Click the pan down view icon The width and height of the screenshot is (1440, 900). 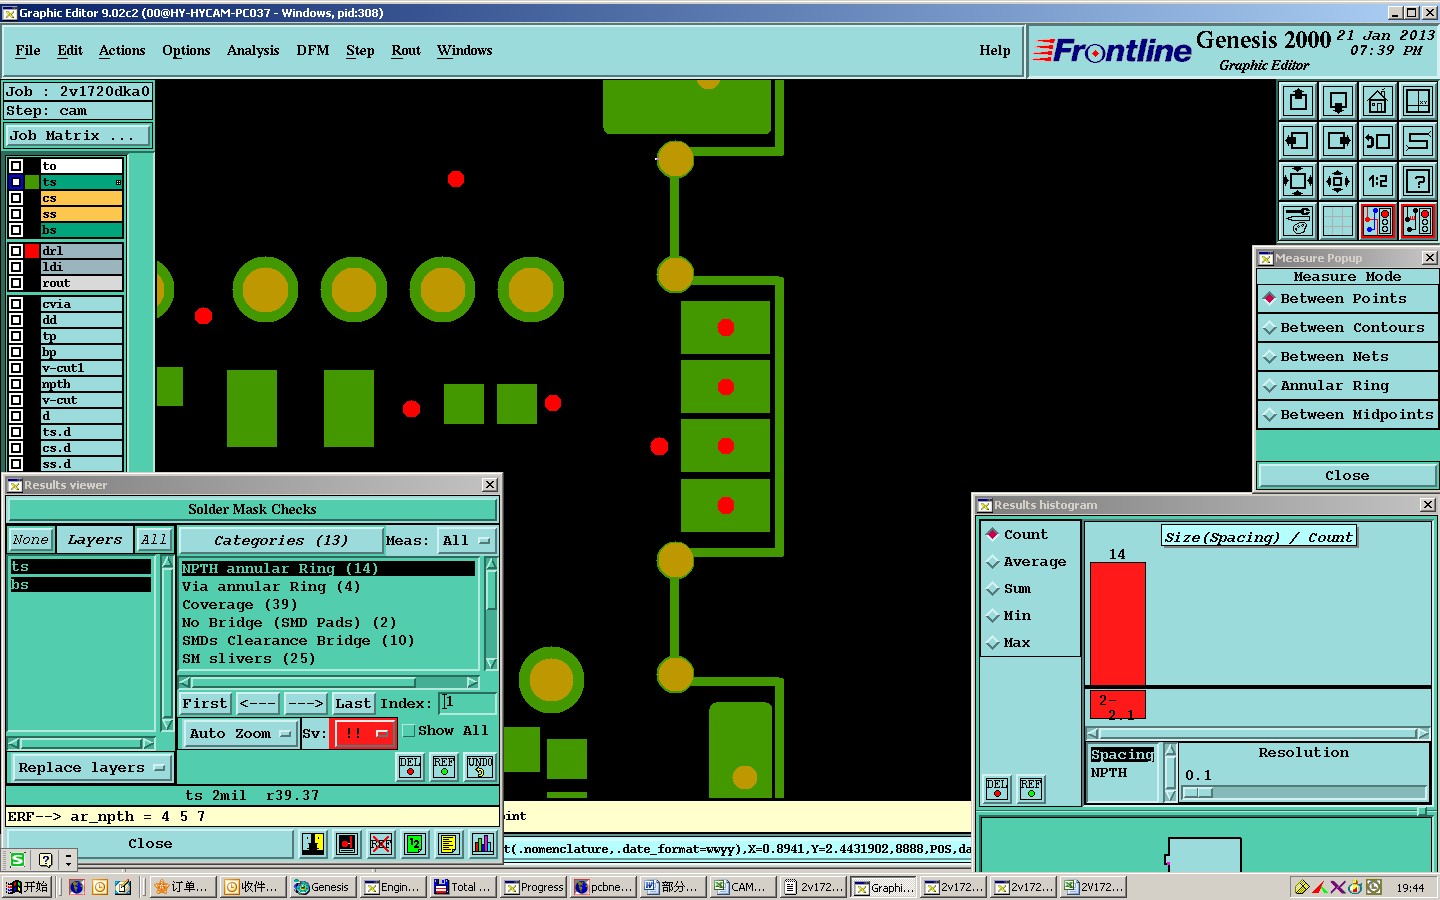pos(1338,101)
